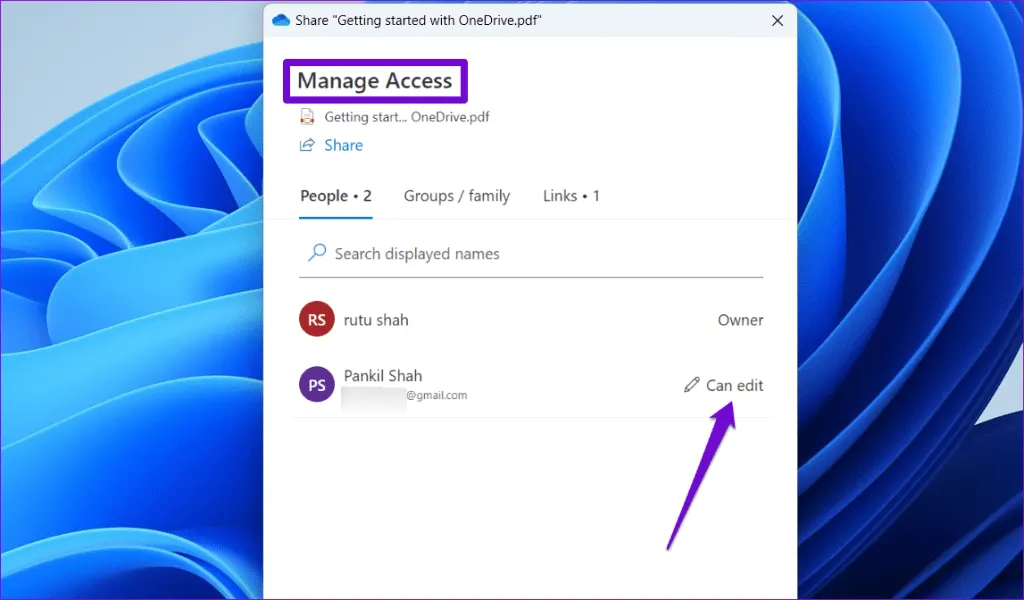This screenshot has width=1024, height=600.
Task: Click the Manage Access heading
Action: tap(375, 81)
